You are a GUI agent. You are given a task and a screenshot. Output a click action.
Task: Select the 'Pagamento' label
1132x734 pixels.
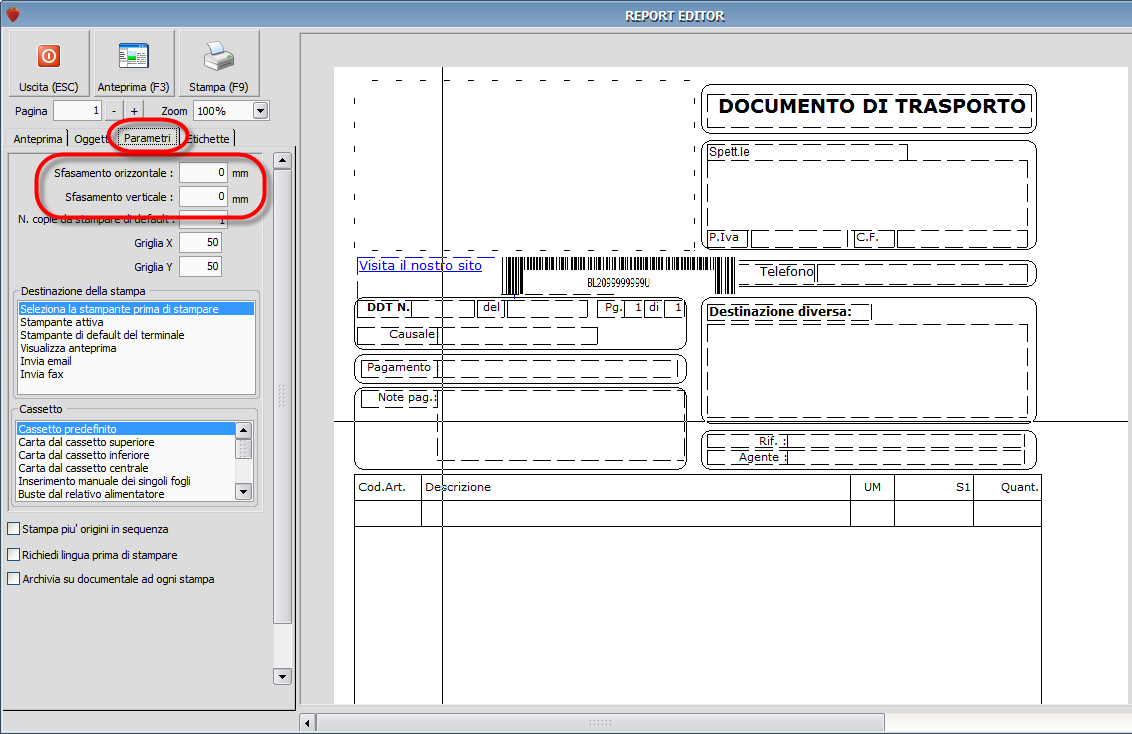(399, 367)
